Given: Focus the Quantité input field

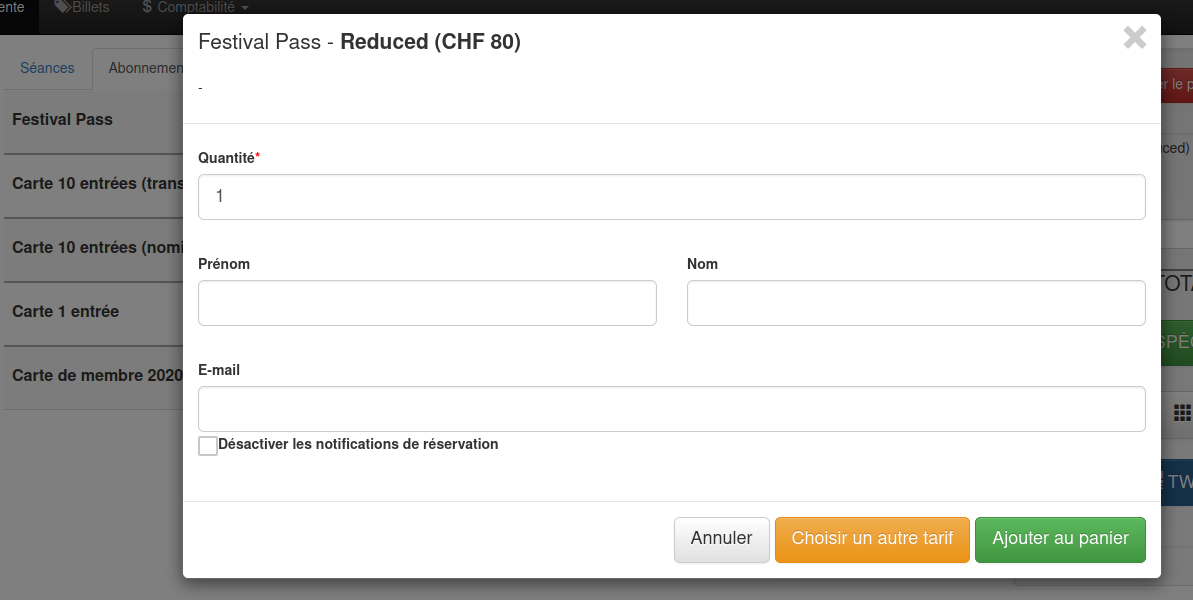Looking at the screenshot, I should coord(671,197).
